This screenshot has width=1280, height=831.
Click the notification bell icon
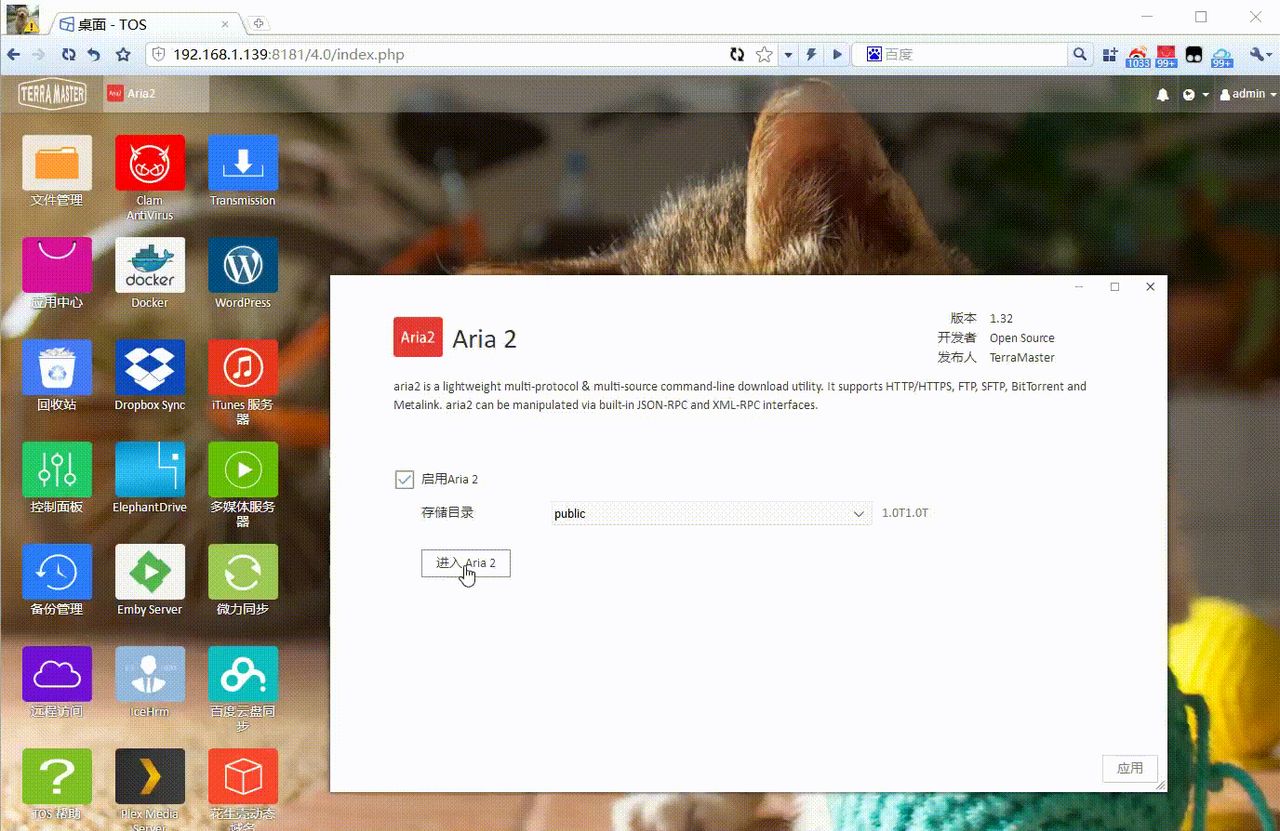(x=1163, y=94)
